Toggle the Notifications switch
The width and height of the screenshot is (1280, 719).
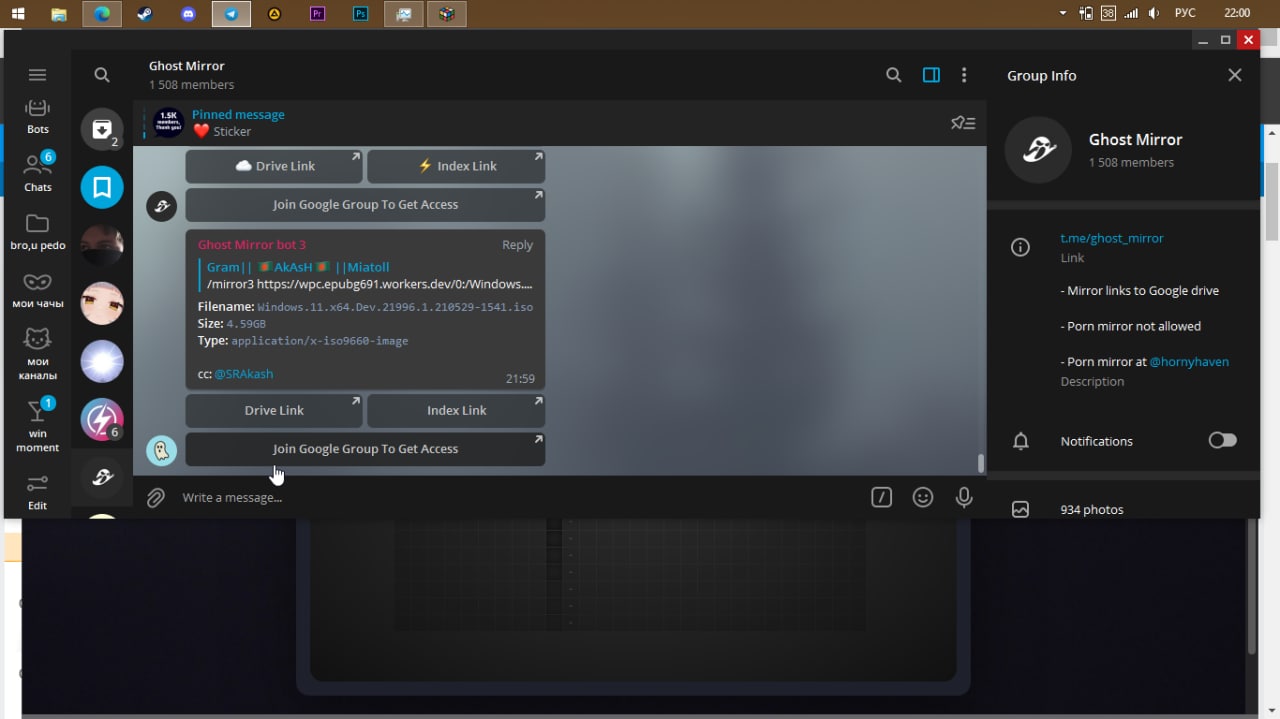(x=1222, y=441)
